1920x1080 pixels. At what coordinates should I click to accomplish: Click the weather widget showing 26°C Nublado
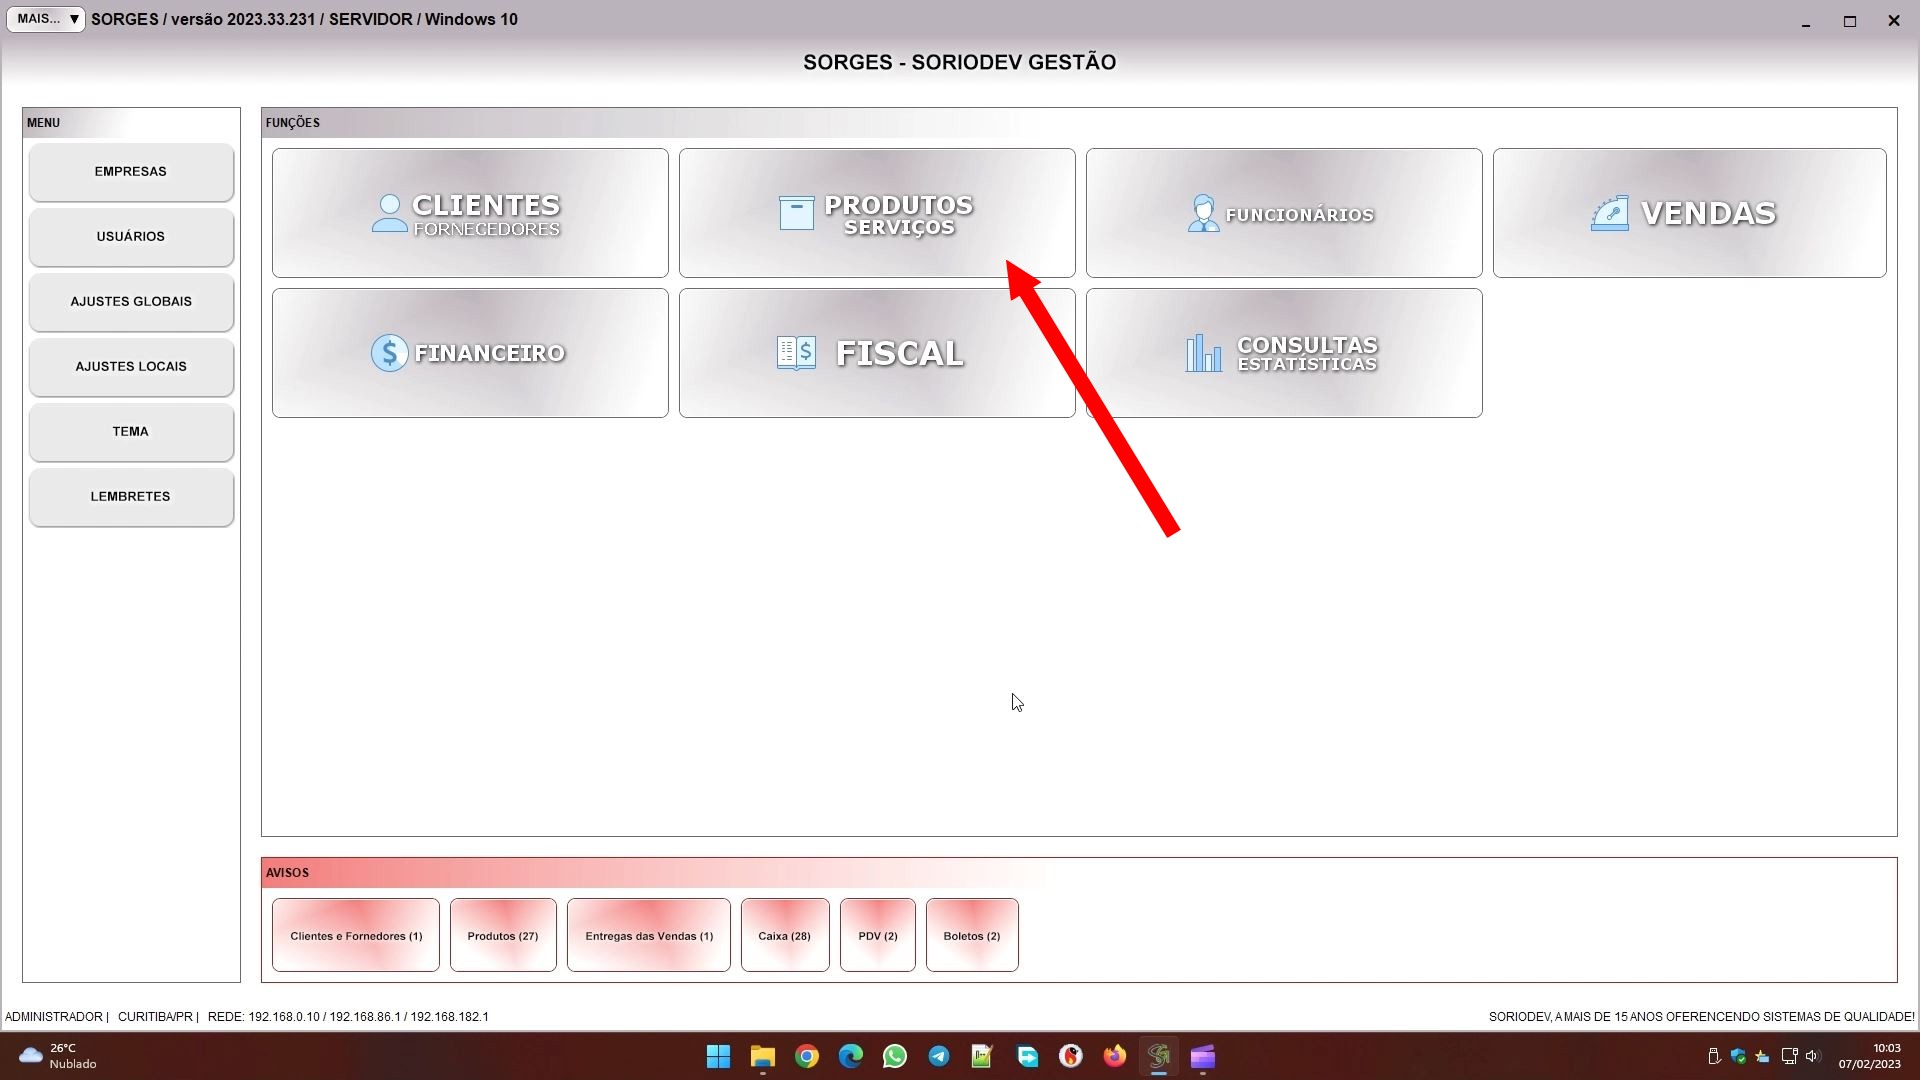(58, 1057)
